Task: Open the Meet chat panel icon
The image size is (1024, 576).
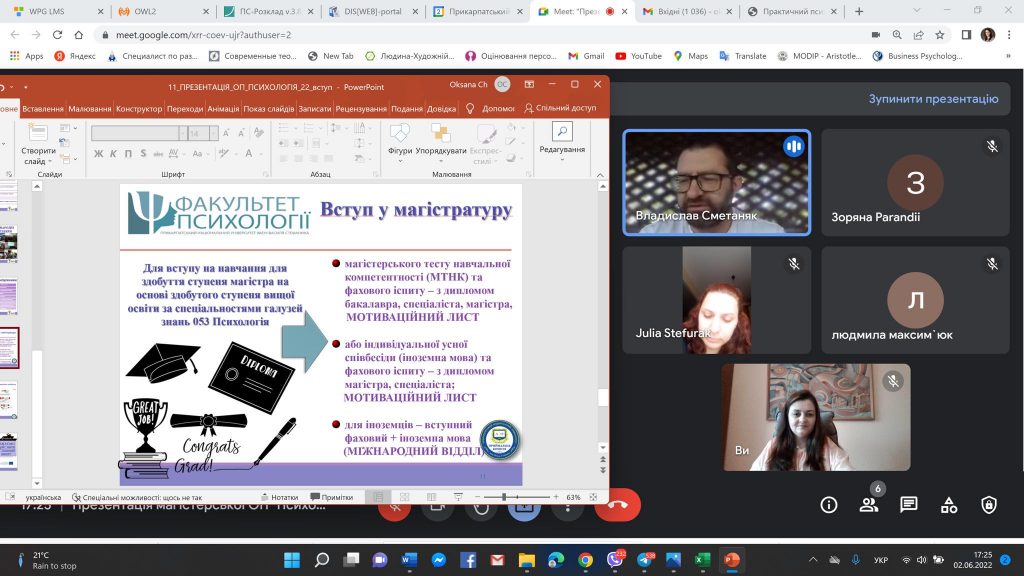Action: pos(908,505)
